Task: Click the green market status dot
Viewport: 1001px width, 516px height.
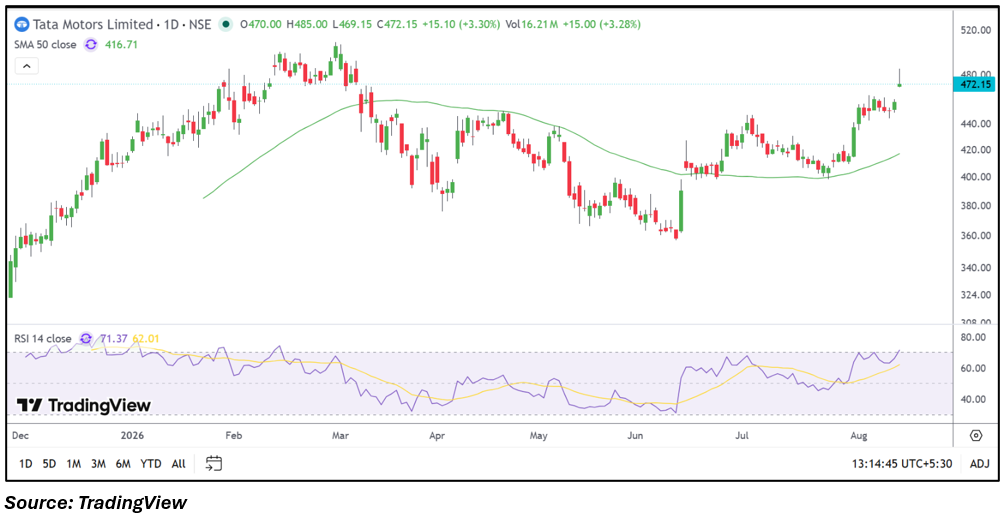Action: pyautogui.click(x=225, y=24)
